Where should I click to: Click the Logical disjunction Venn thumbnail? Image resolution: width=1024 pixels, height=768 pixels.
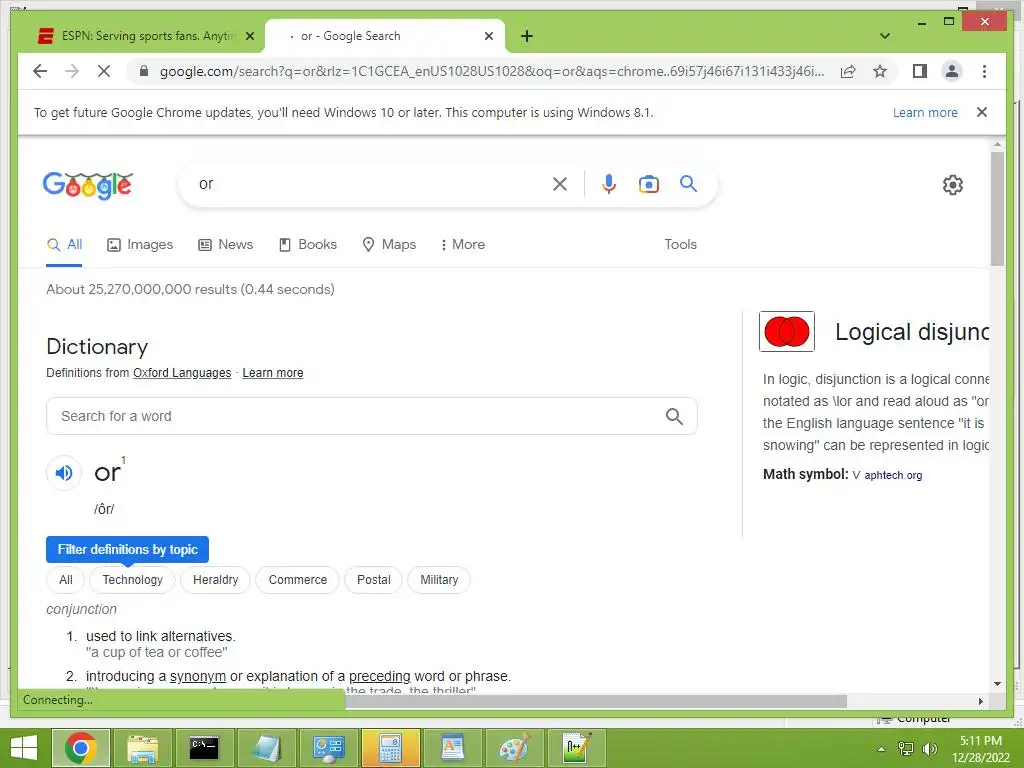[x=786, y=332]
